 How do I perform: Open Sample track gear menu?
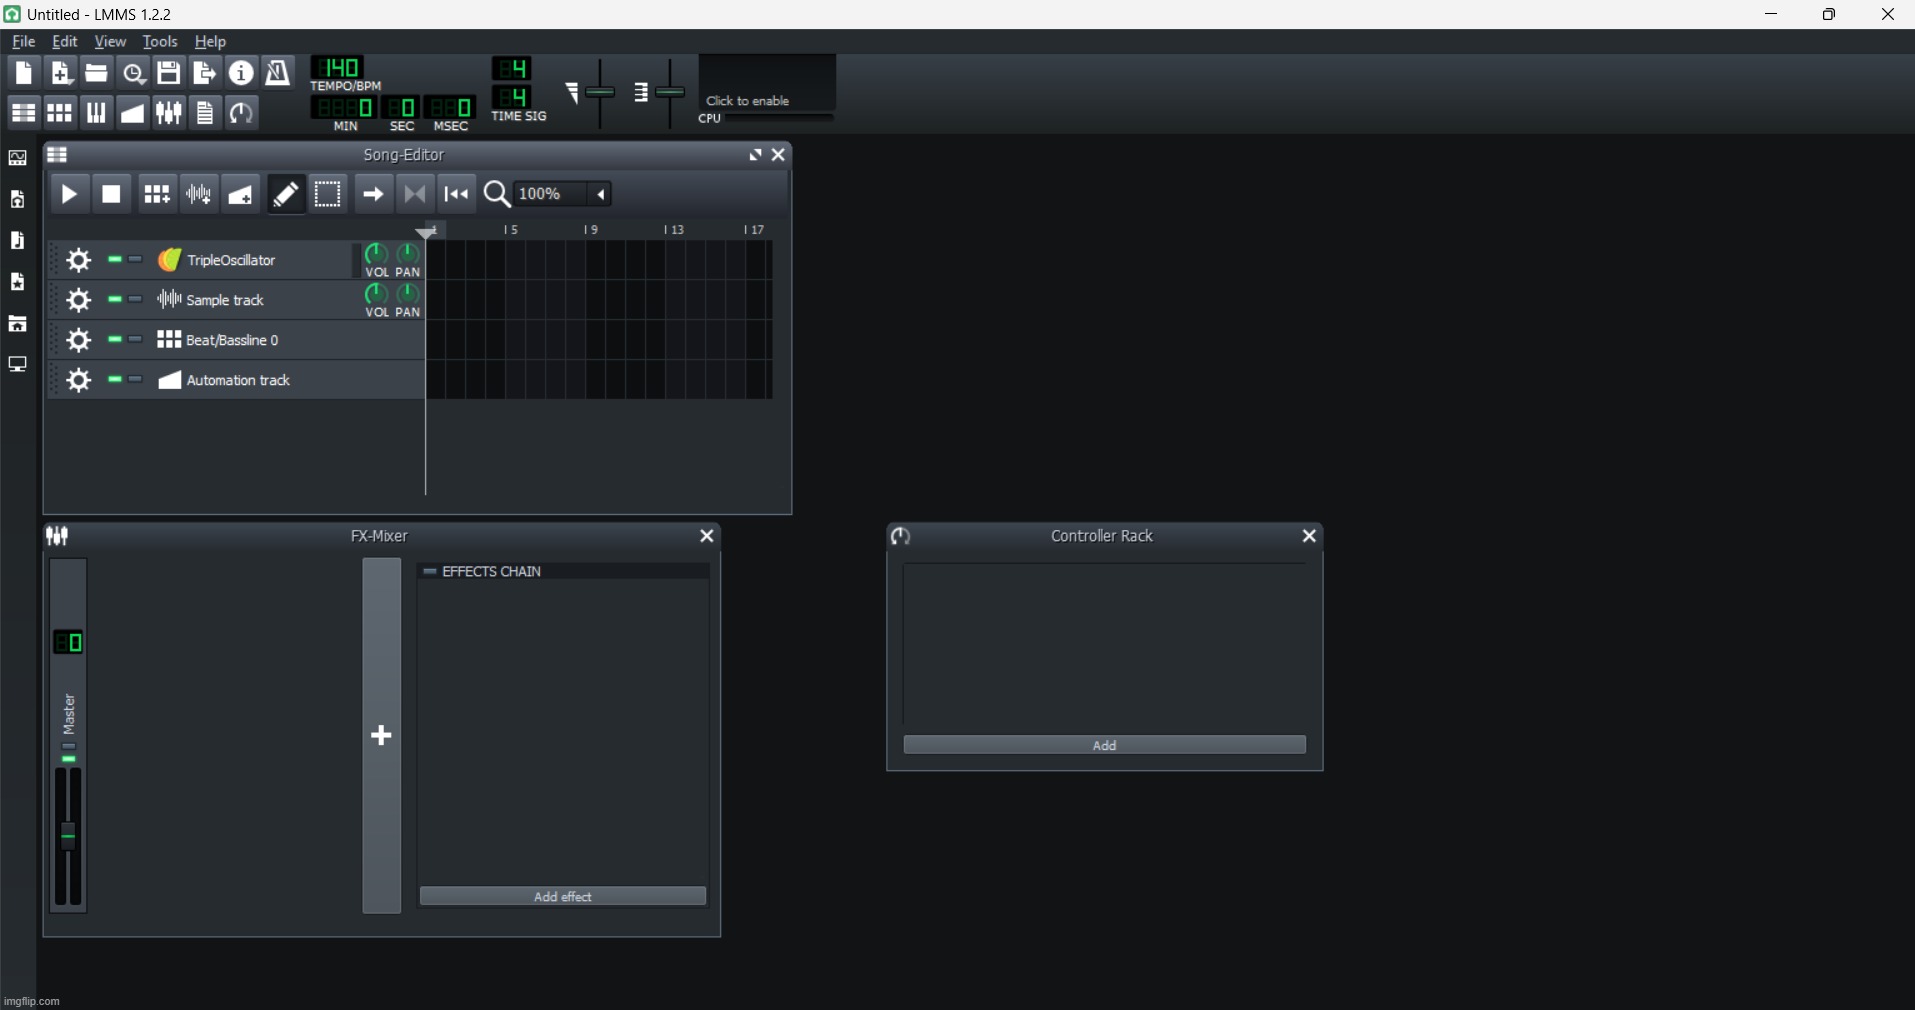(79, 301)
